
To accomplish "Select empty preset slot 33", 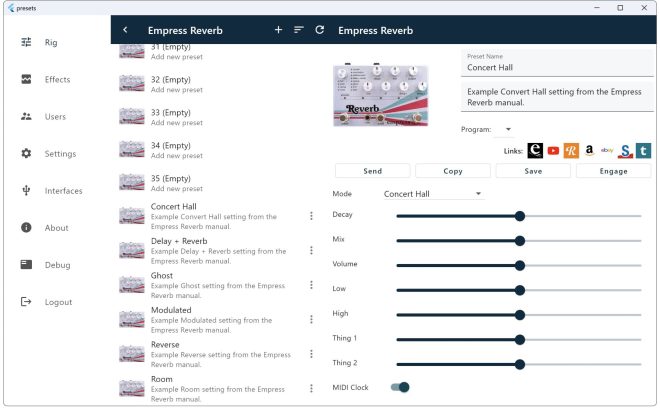I will pyautogui.click(x=217, y=117).
